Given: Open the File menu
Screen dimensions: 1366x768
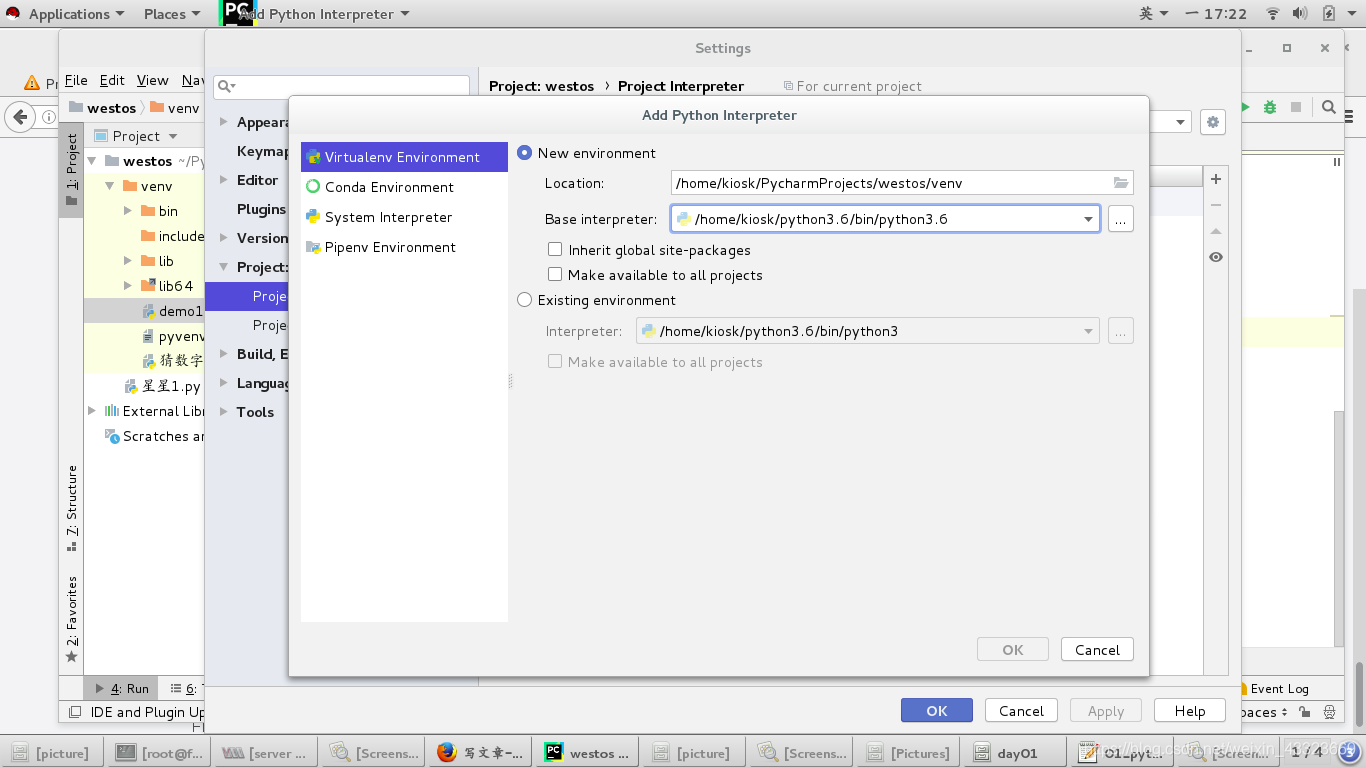Looking at the screenshot, I should click(x=76, y=80).
